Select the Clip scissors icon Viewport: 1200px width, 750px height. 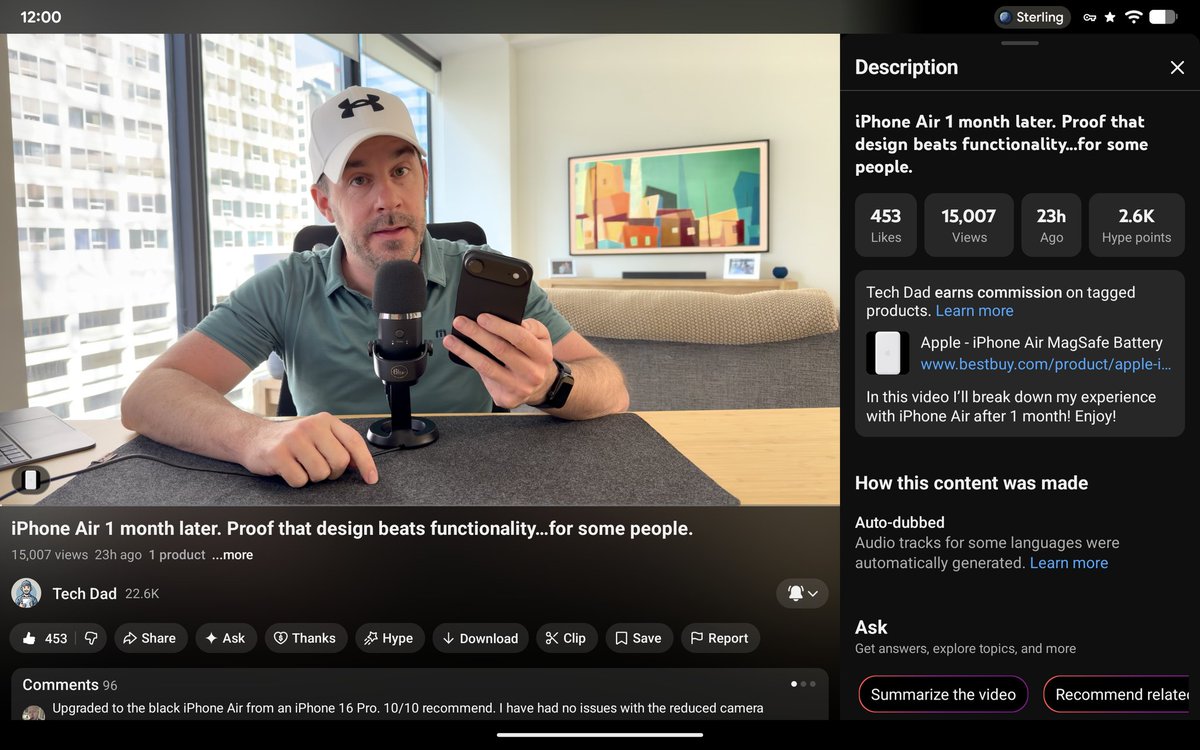[x=551, y=638]
